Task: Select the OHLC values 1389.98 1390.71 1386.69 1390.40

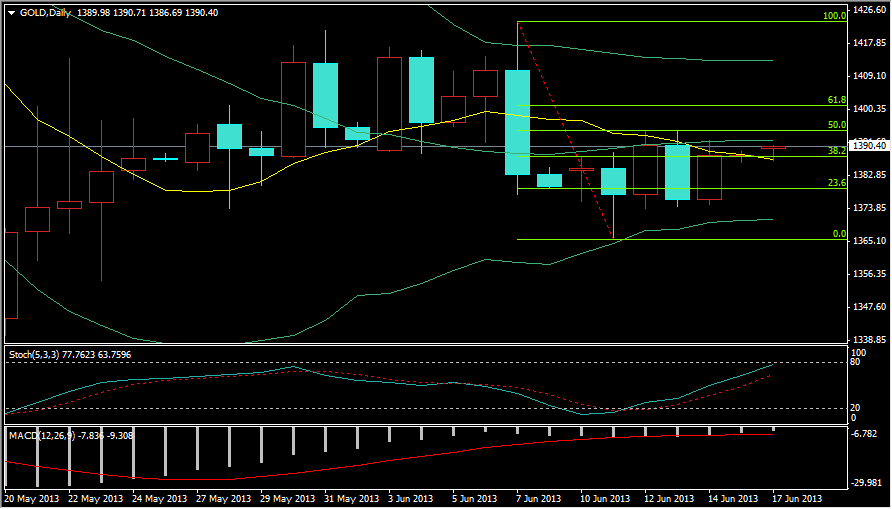Action: coord(147,13)
